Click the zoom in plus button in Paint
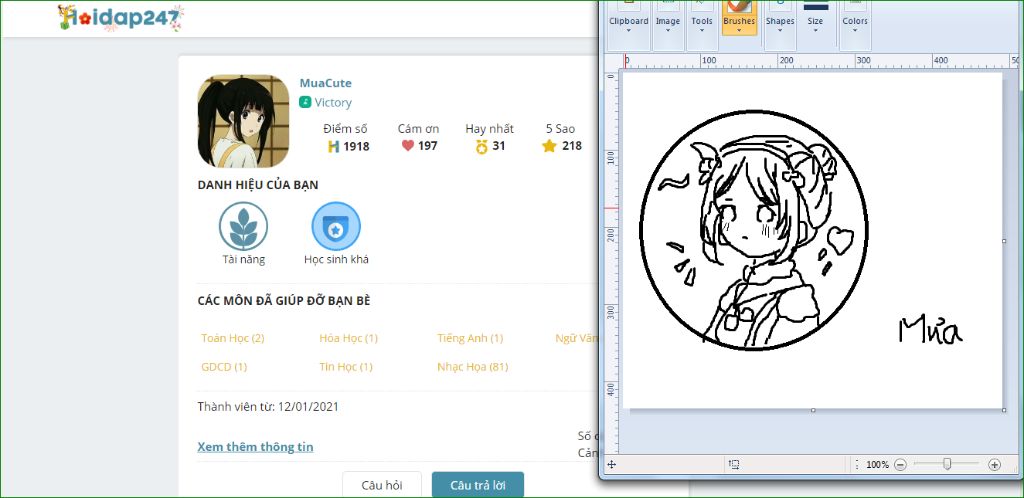Viewport: 1024px width, 498px height. (994, 465)
